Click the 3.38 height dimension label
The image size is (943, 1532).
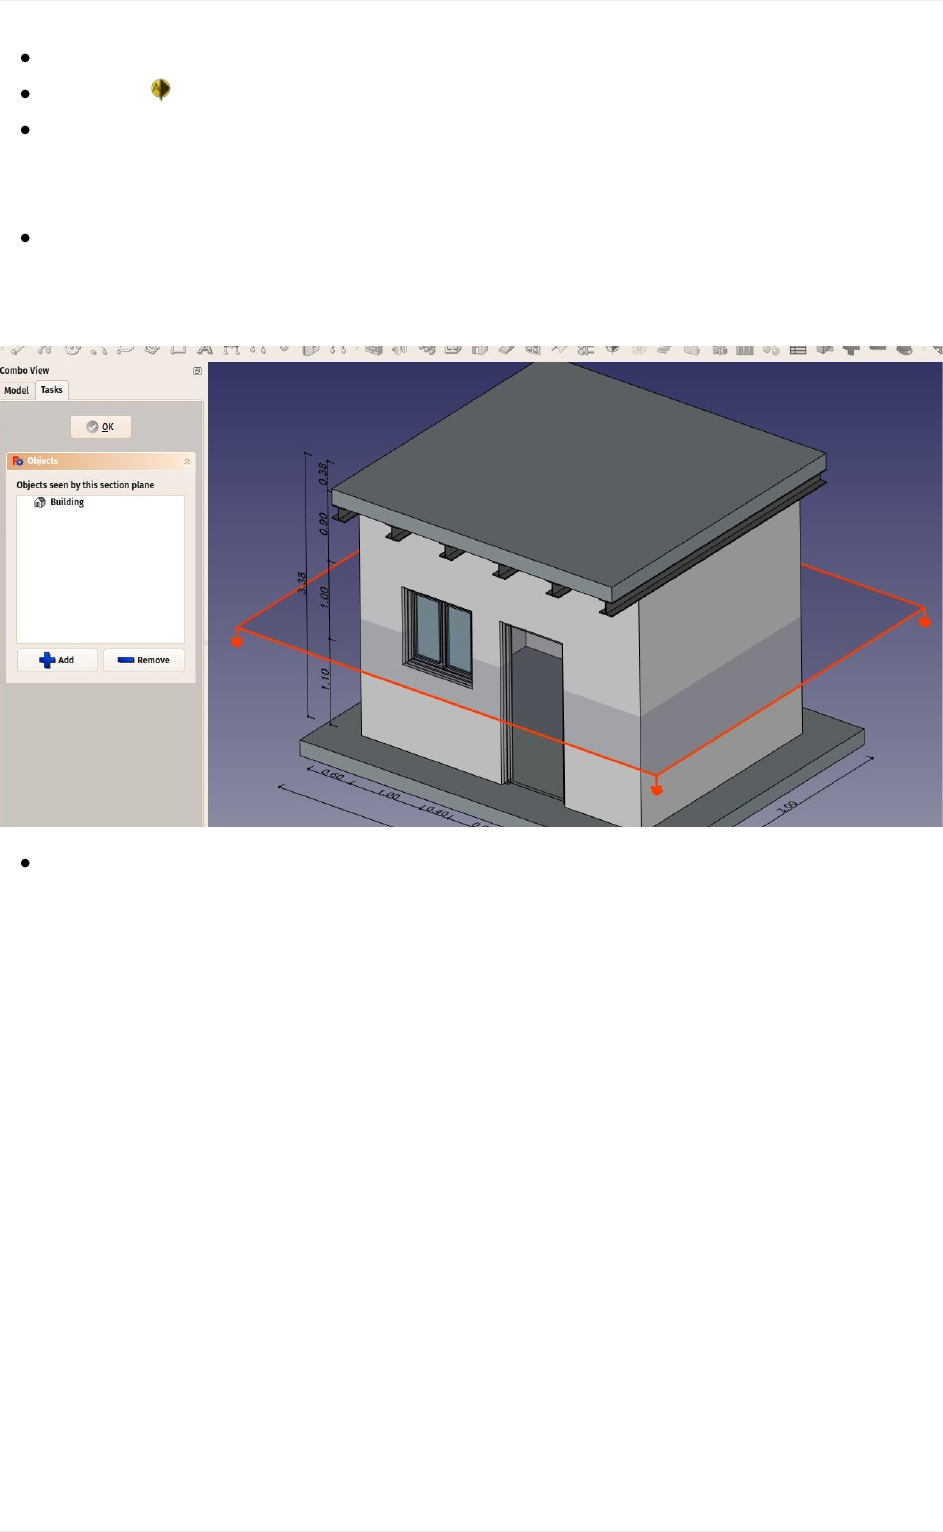[302, 583]
